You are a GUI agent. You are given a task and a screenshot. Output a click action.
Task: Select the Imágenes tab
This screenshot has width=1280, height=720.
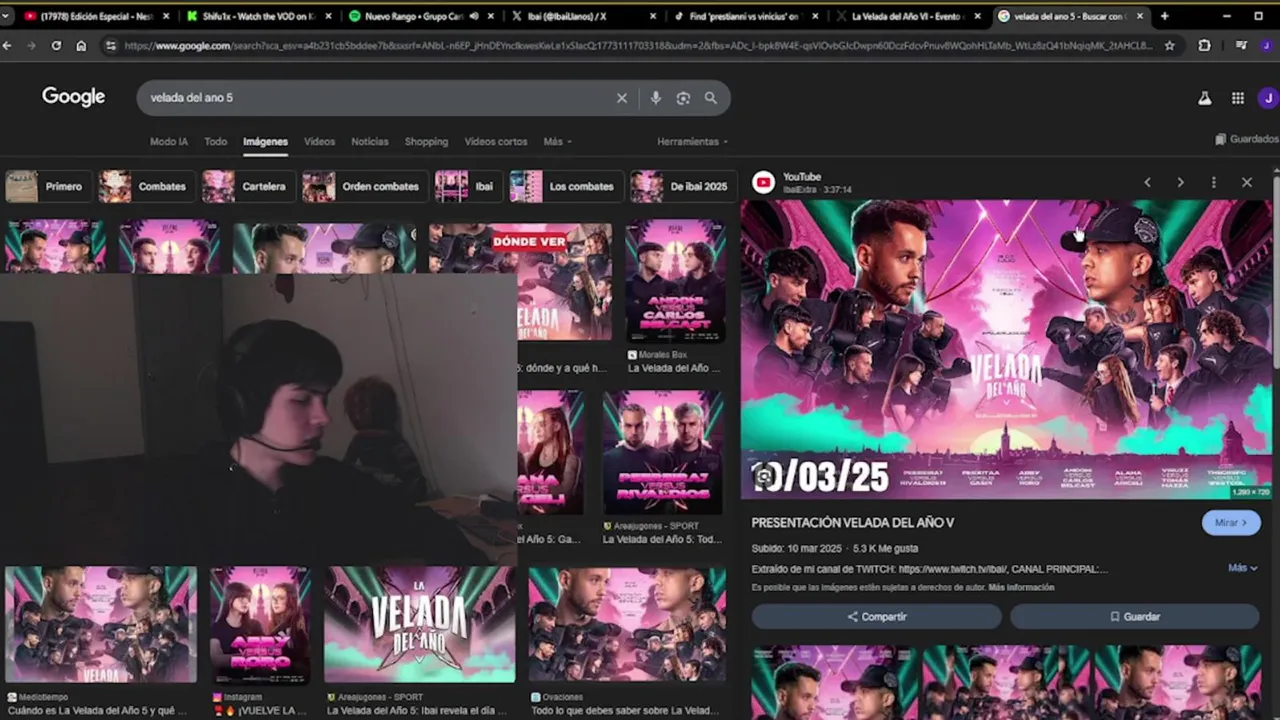[x=265, y=142]
